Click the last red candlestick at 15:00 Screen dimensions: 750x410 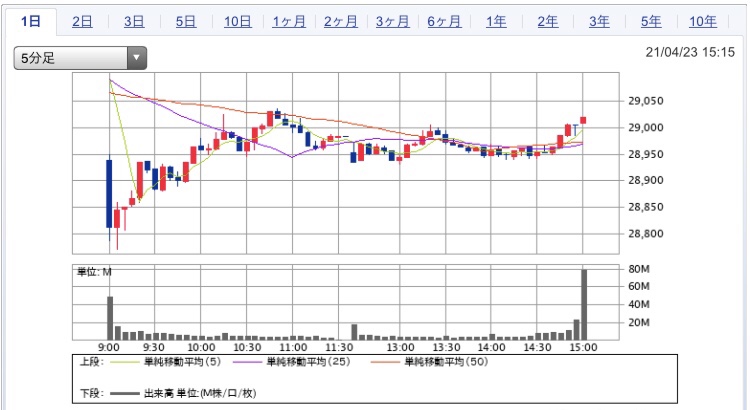[583, 121]
